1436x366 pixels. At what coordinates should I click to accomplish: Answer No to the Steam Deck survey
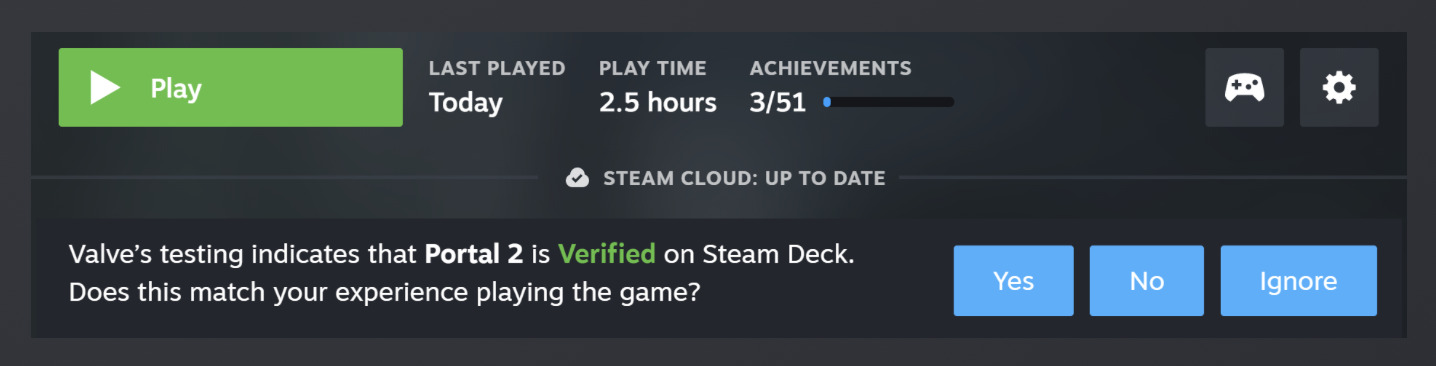click(1147, 281)
